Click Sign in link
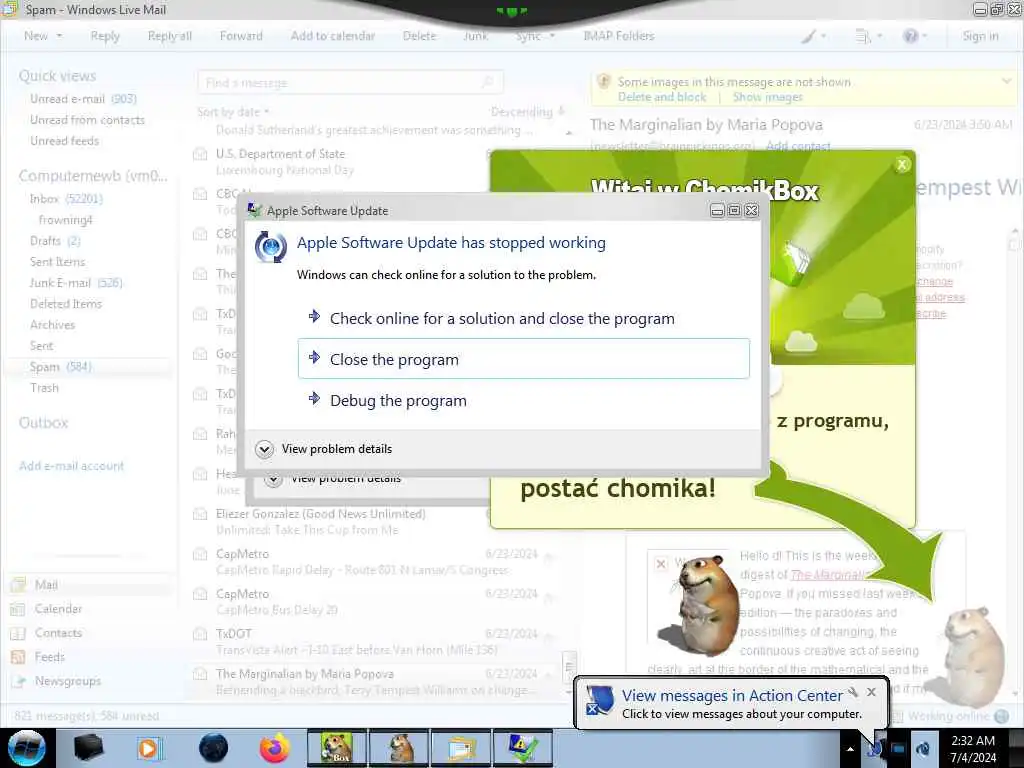Screen dimensions: 1024x768 click(x=980, y=36)
